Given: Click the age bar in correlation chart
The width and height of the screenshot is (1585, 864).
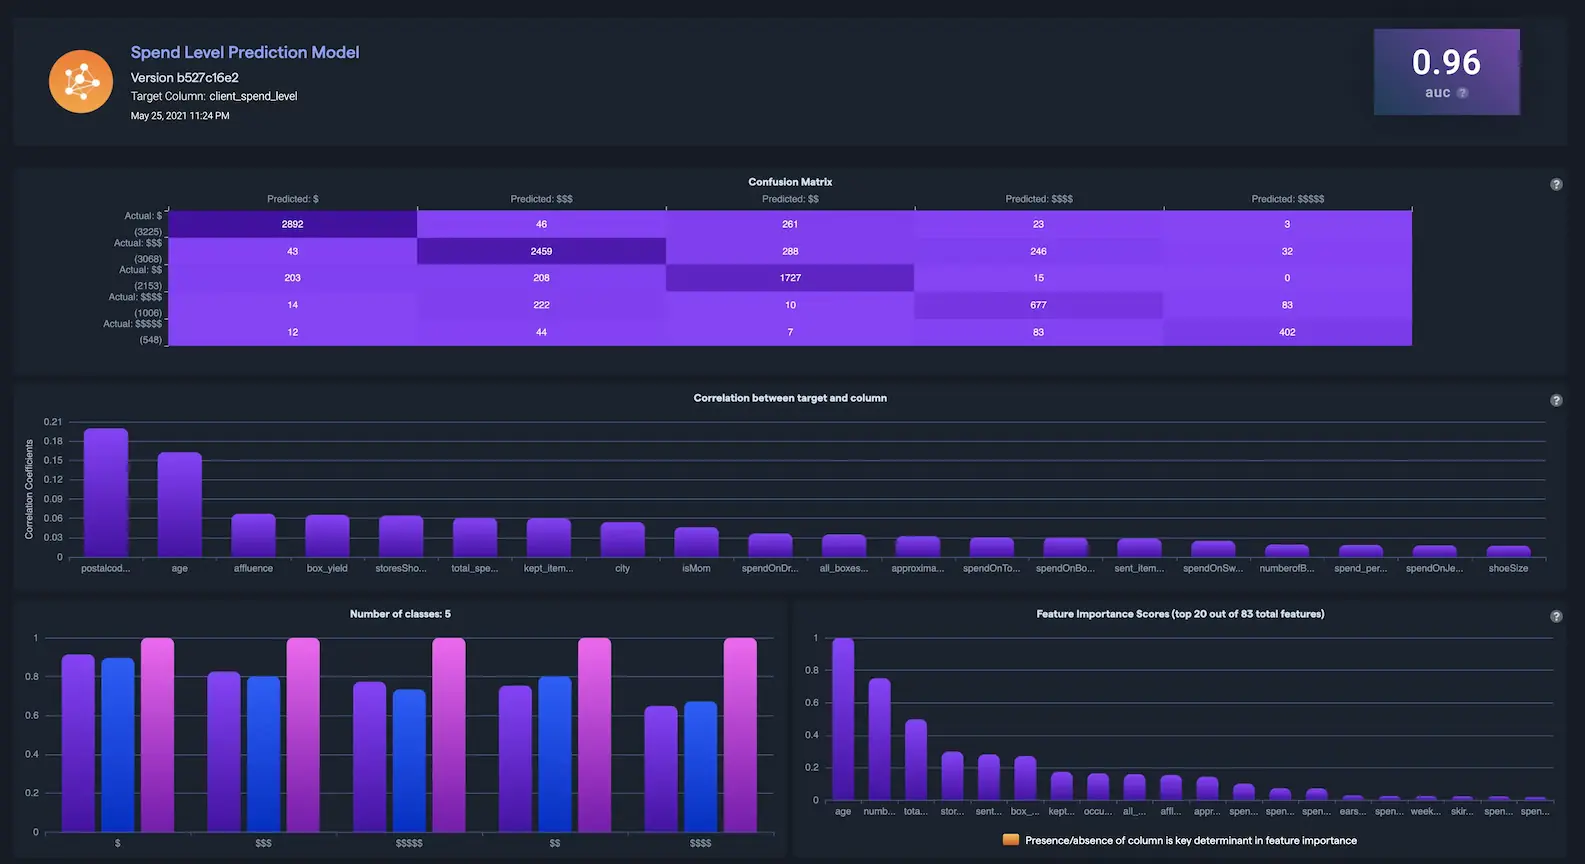Looking at the screenshot, I should (180, 505).
